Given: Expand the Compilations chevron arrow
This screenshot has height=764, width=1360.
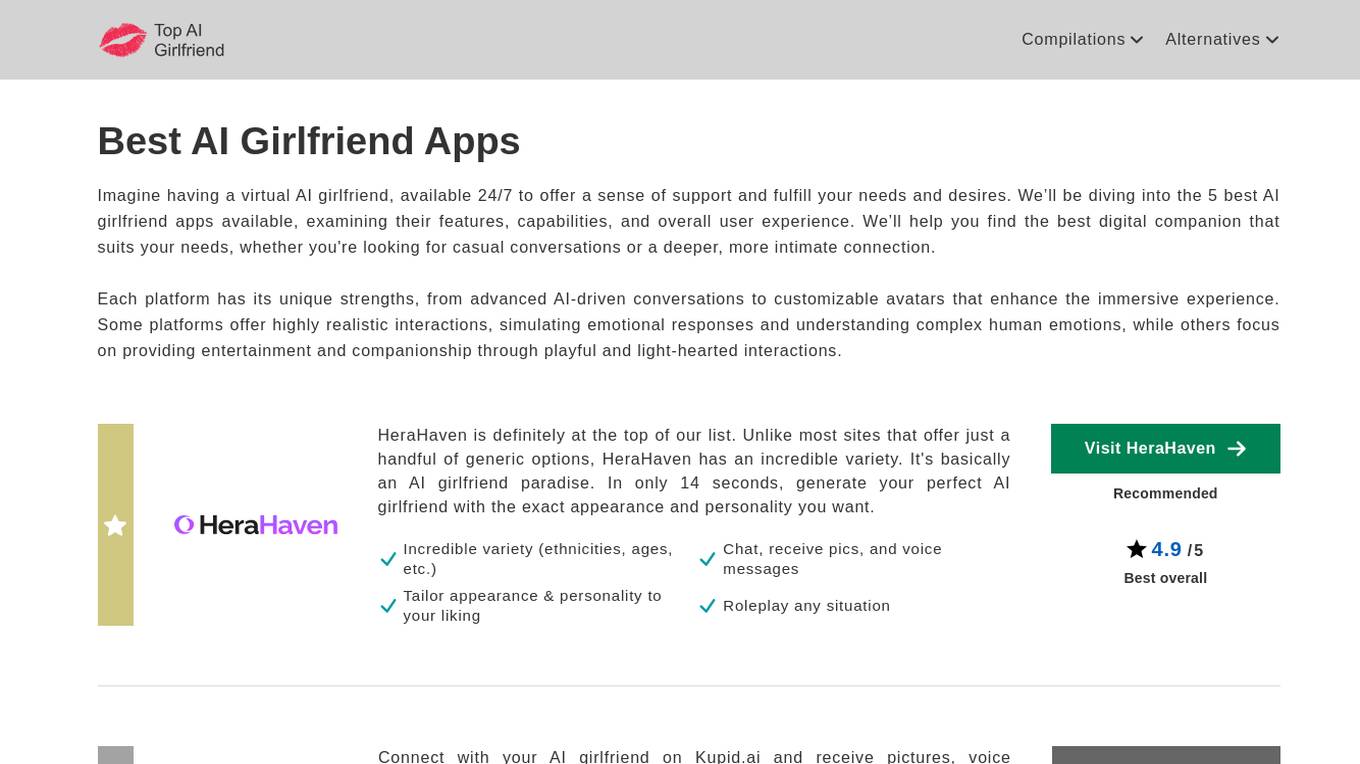Looking at the screenshot, I should (1136, 40).
